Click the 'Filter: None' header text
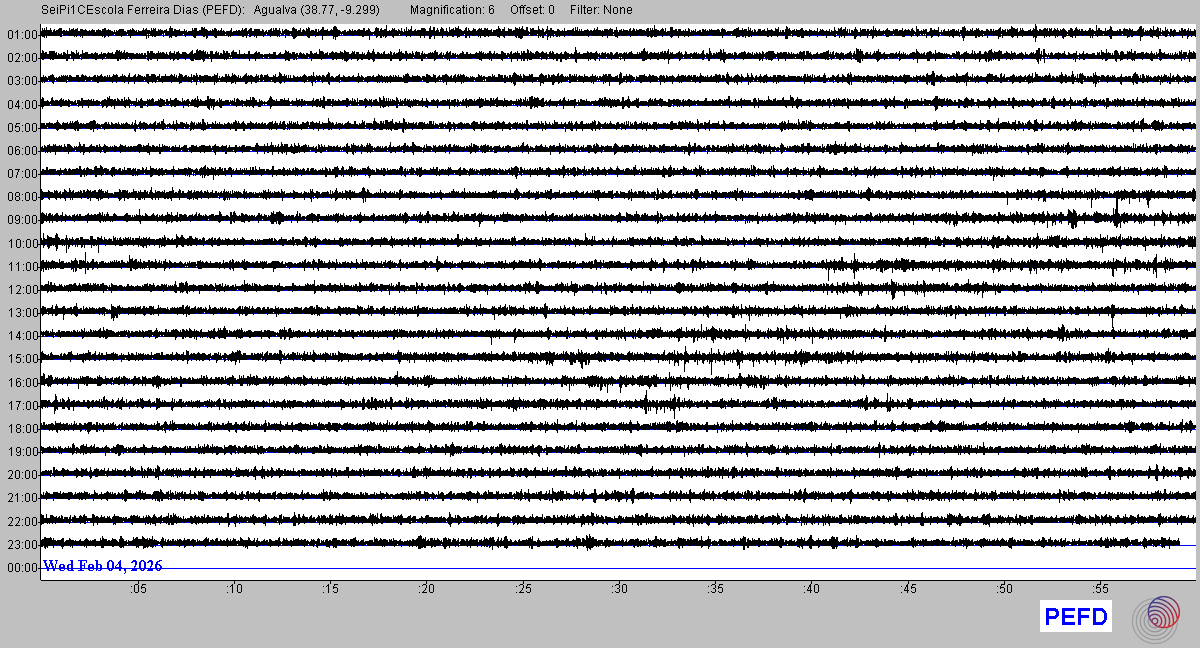Image resolution: width=1200 pixels, height=648 pixels. pyautogui.click(x=601, y=10)
